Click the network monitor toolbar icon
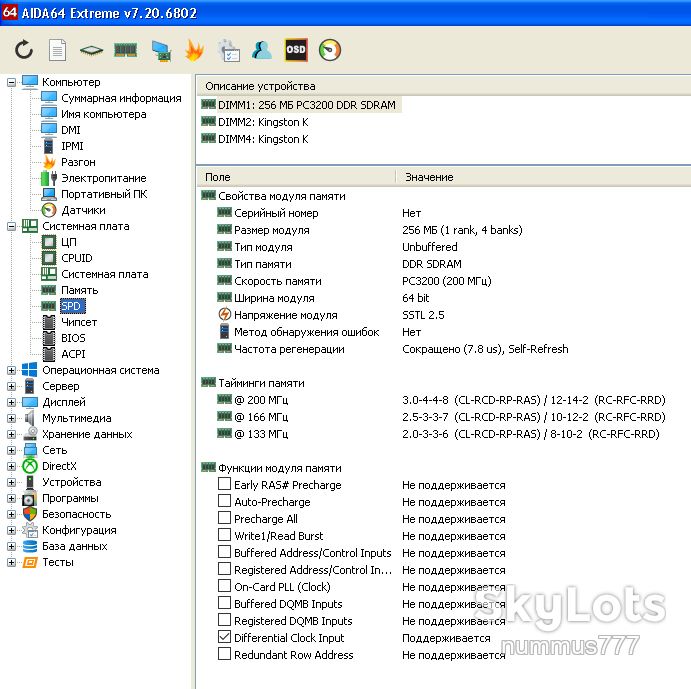 (161, 51)
